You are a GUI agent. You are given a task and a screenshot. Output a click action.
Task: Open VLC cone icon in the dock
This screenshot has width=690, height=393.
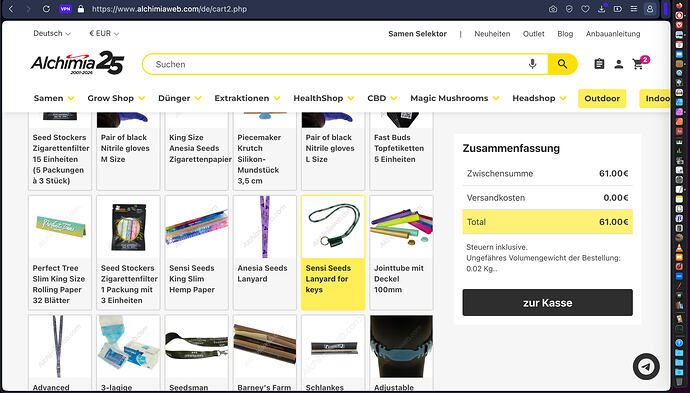pos(679,248)
